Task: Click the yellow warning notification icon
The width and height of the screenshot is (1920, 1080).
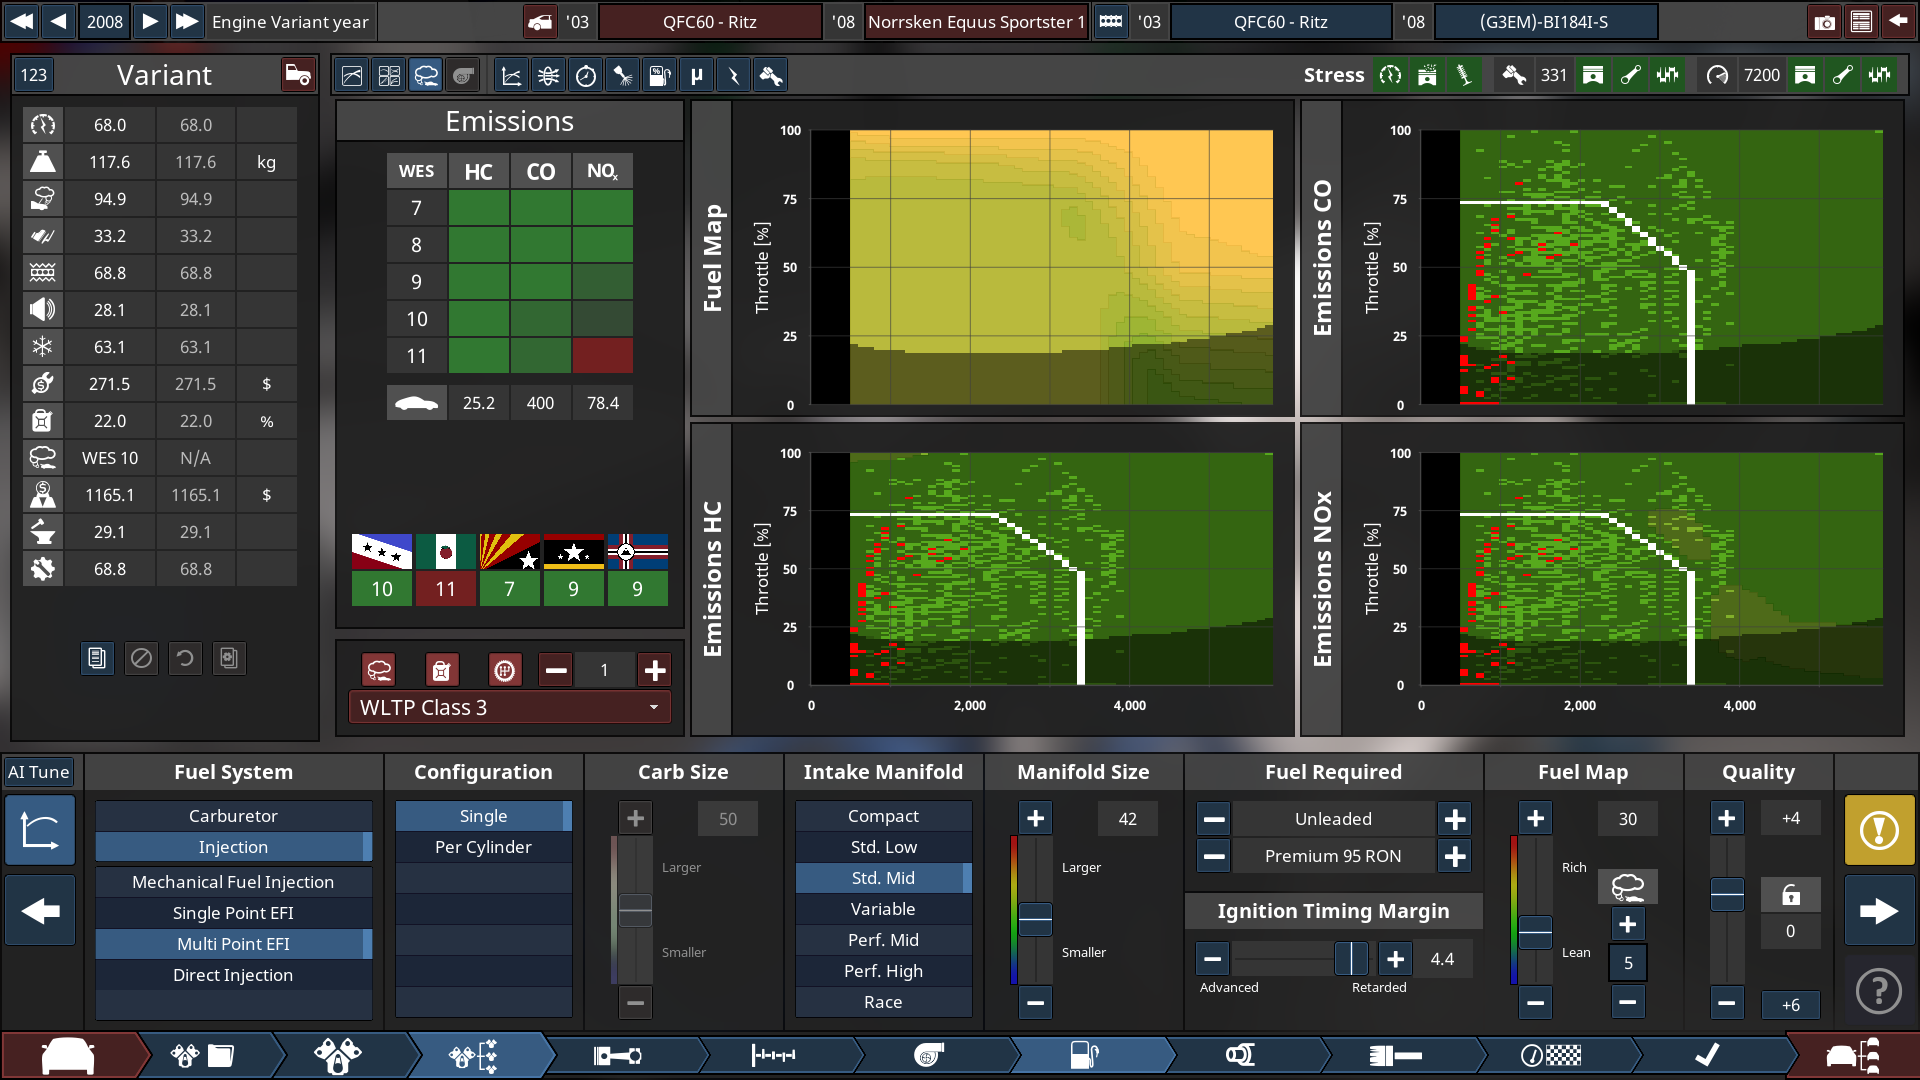Action: (1879, 830)
